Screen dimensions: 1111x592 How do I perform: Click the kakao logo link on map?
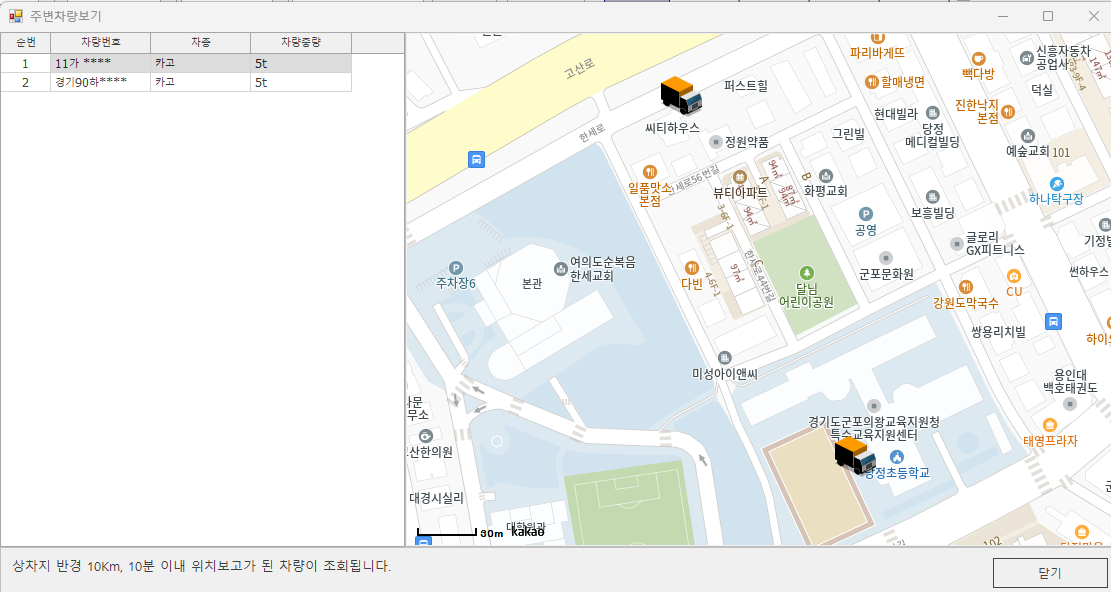[x=527, y=532]
